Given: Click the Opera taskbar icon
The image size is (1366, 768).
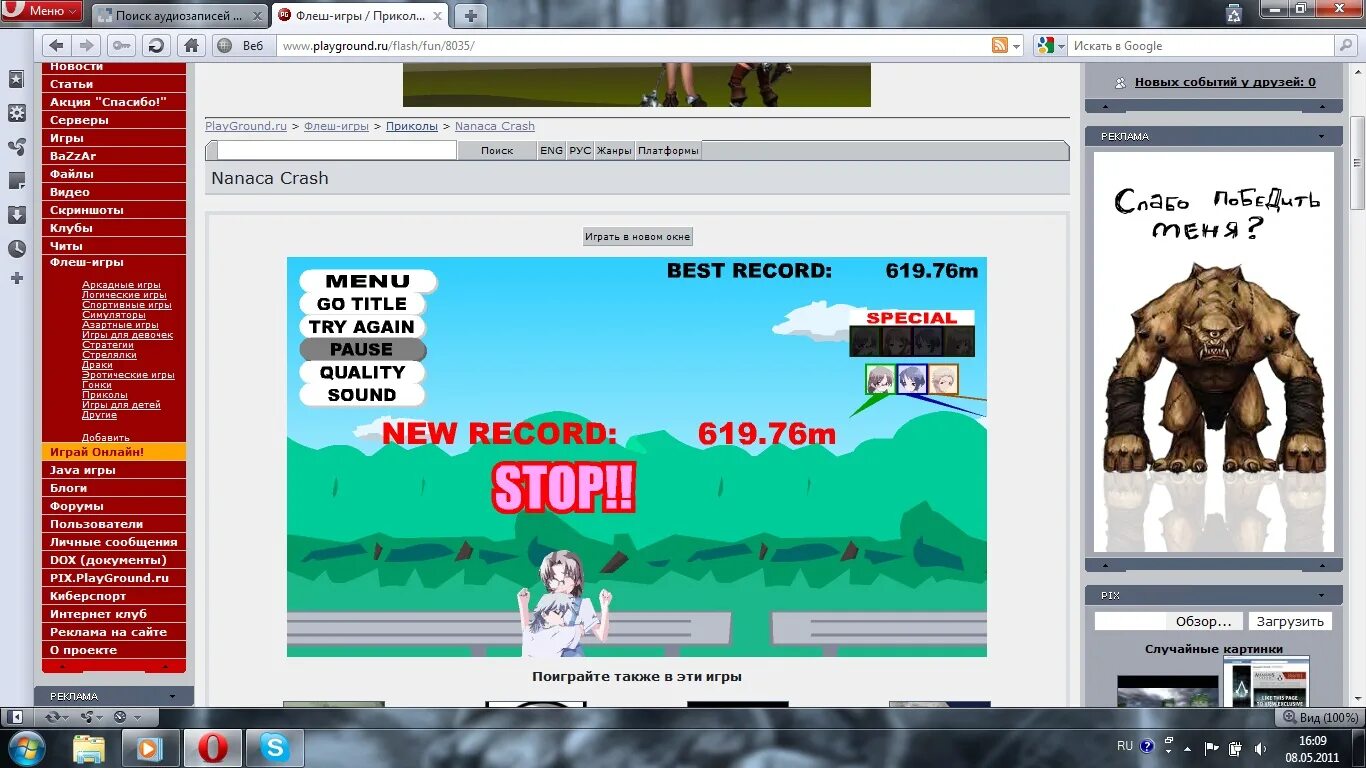Looking at the screenshot, I should click(x=212, y=748).
